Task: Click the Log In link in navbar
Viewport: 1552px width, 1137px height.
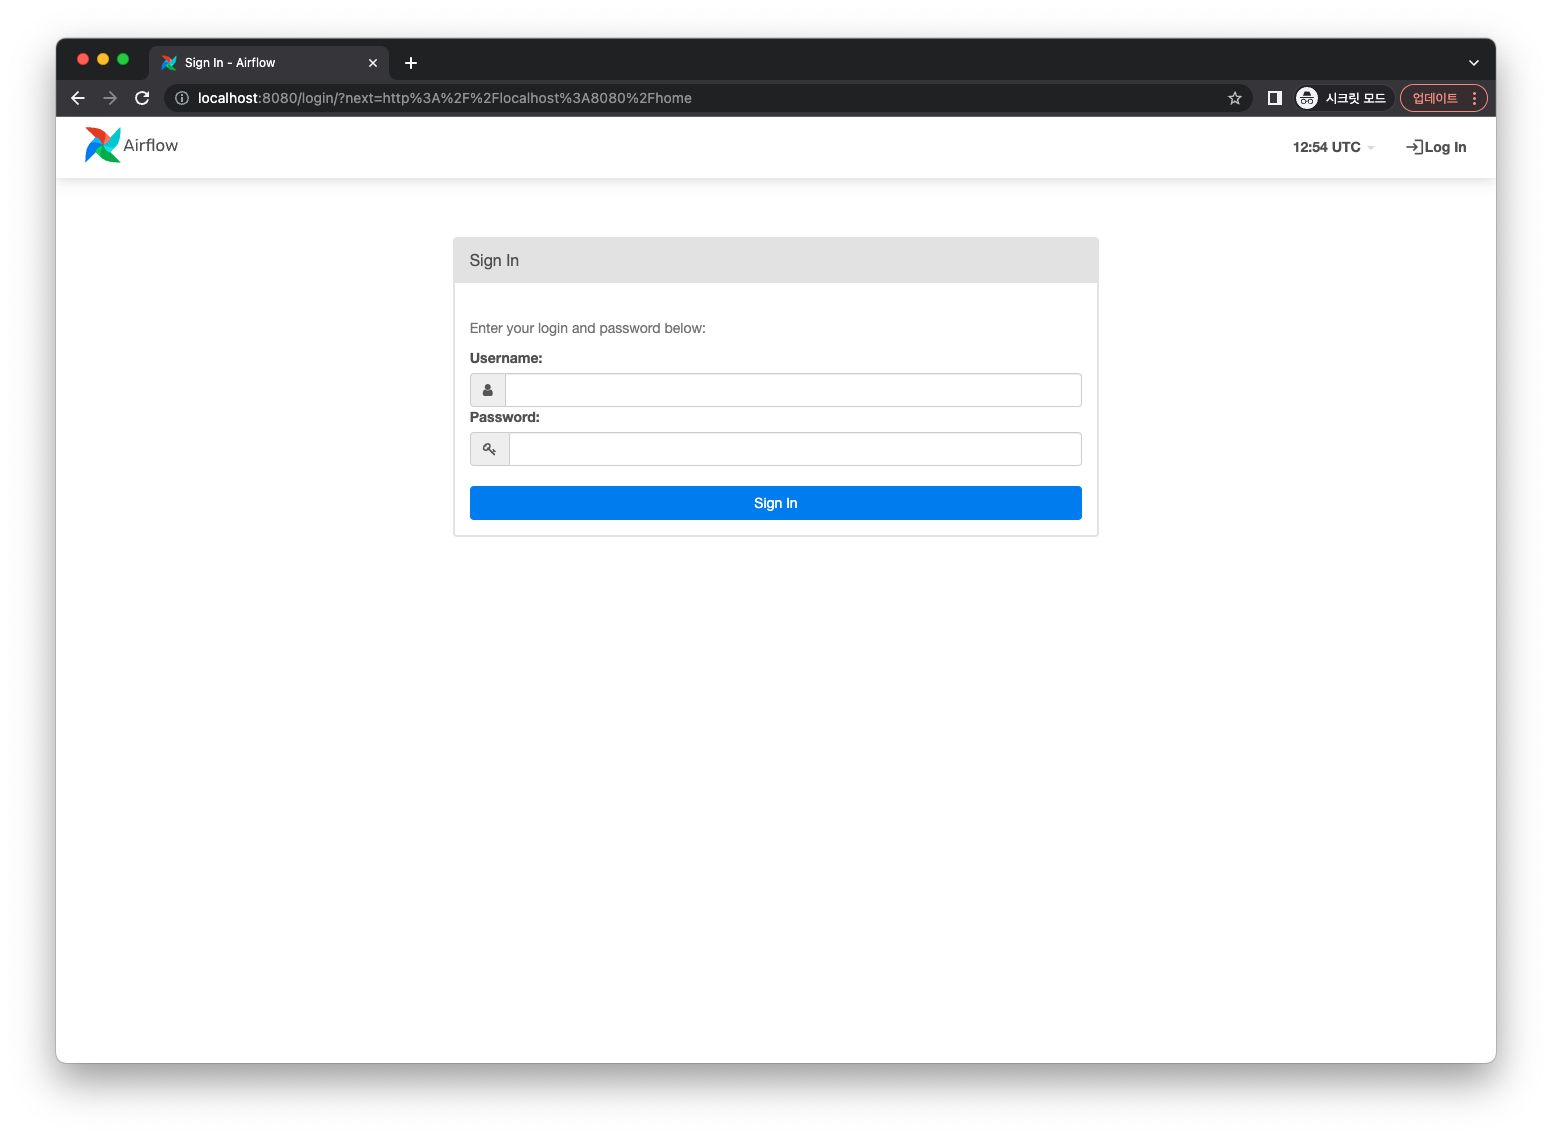Action: (x=1436, y=147)
